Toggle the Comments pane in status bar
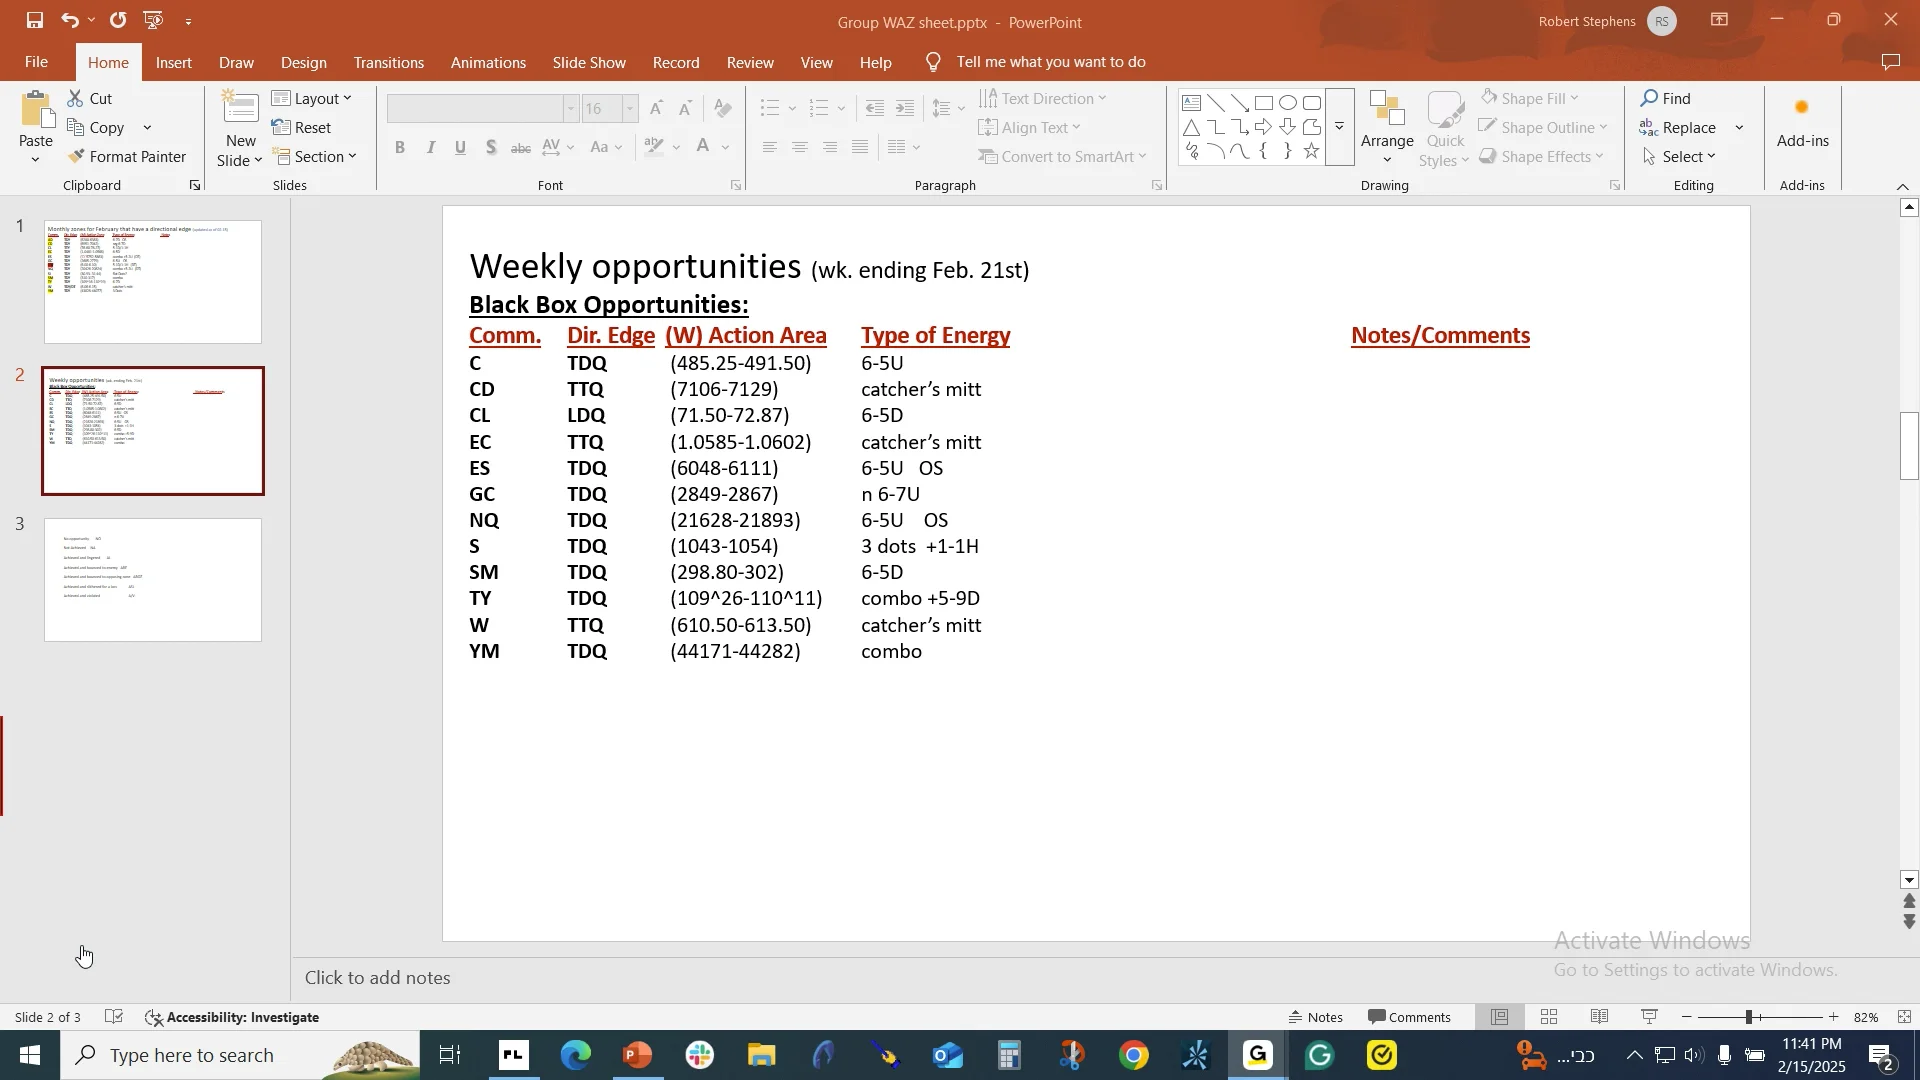1920x1080 pixels. (x=1409, y=1017)
